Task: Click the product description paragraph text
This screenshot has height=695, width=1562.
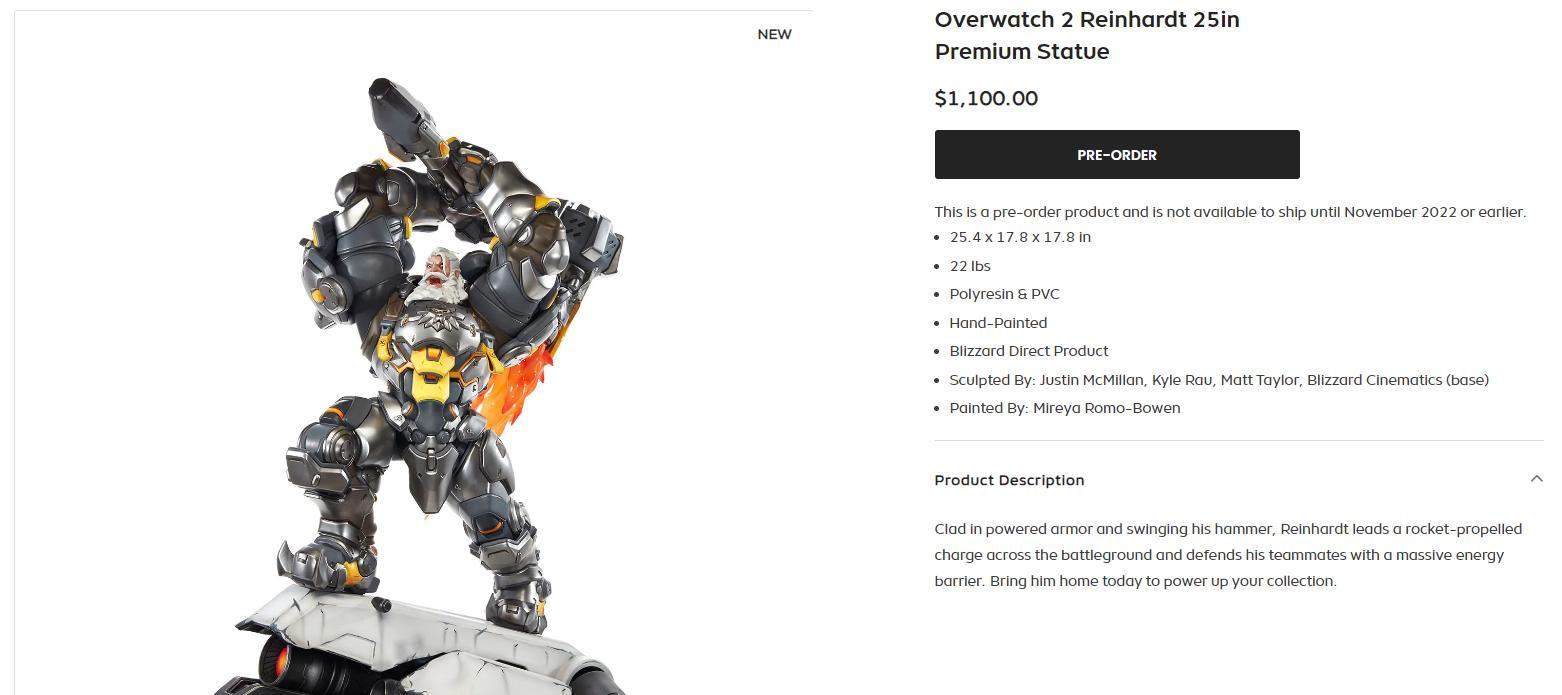Action: (x=1228, y=555)
